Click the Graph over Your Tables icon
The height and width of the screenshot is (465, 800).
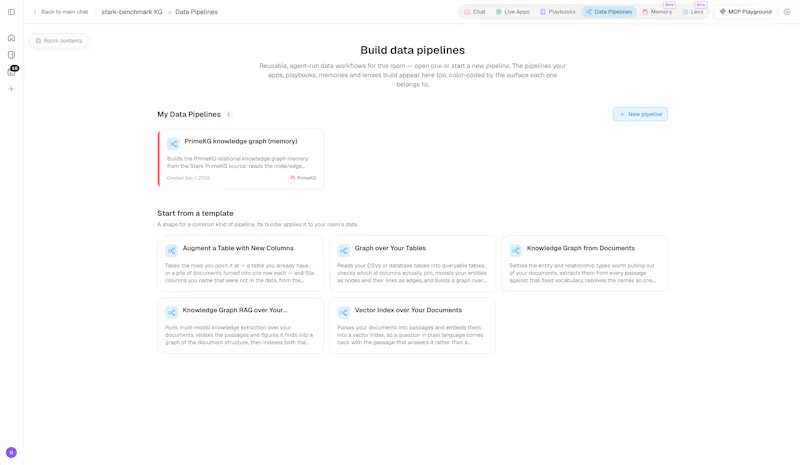pyautogui.click(x=344, y=250)
